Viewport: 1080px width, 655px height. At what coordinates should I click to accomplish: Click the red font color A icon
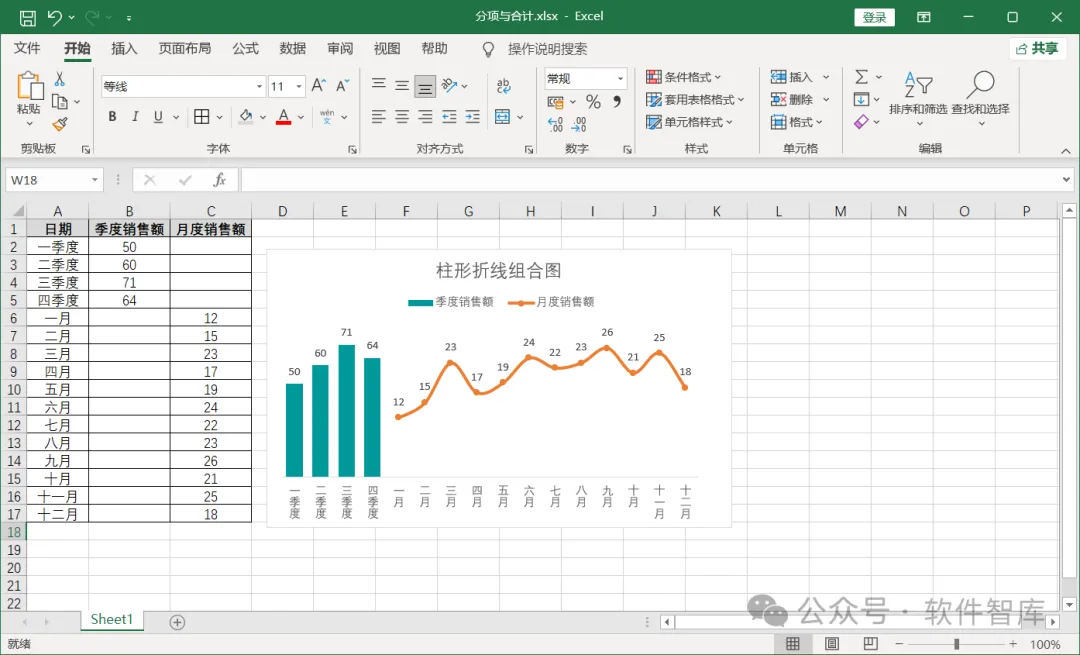pos(283,116)
